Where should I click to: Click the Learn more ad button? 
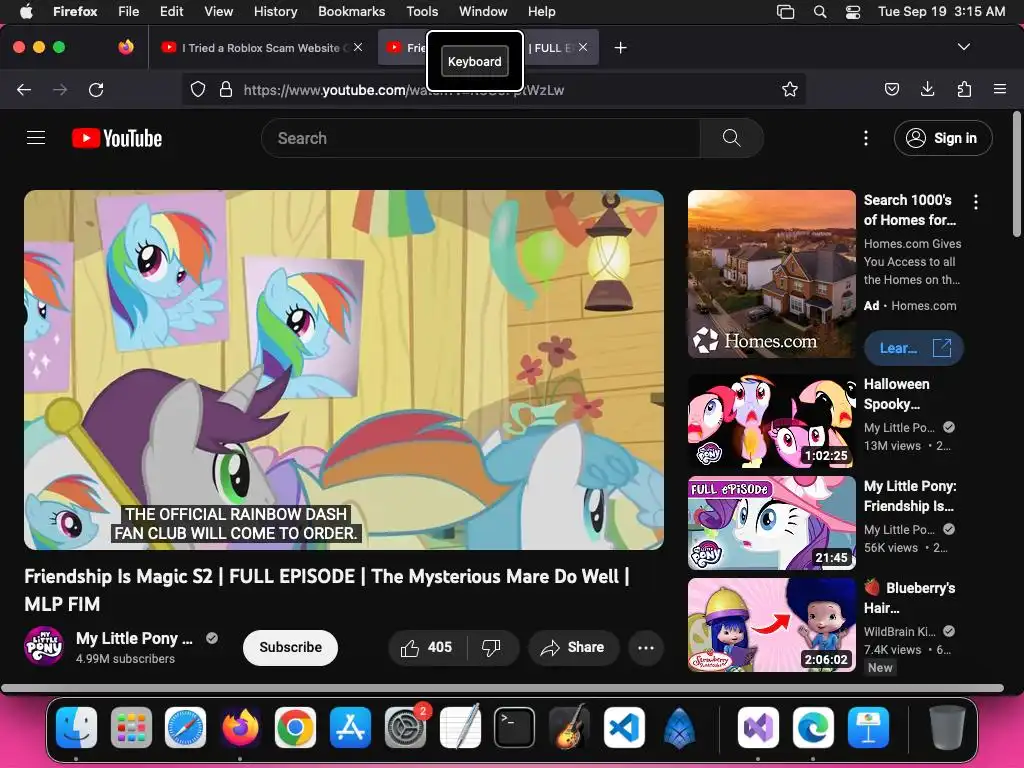(x=914, y=348)
